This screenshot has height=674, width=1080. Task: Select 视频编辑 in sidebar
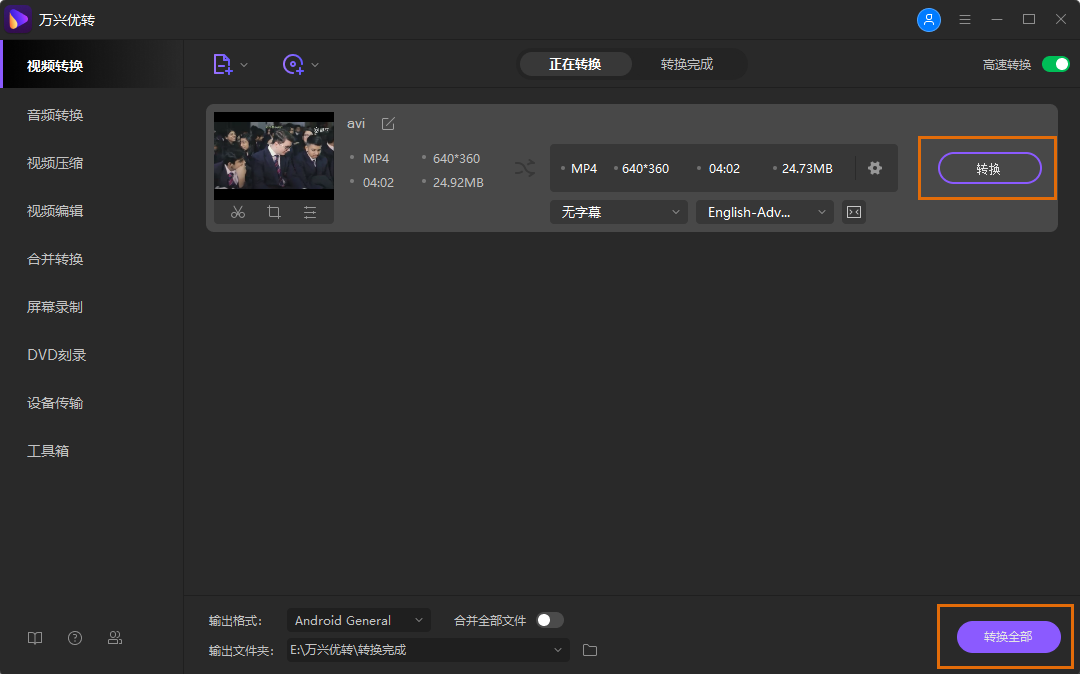click(55, 211)
